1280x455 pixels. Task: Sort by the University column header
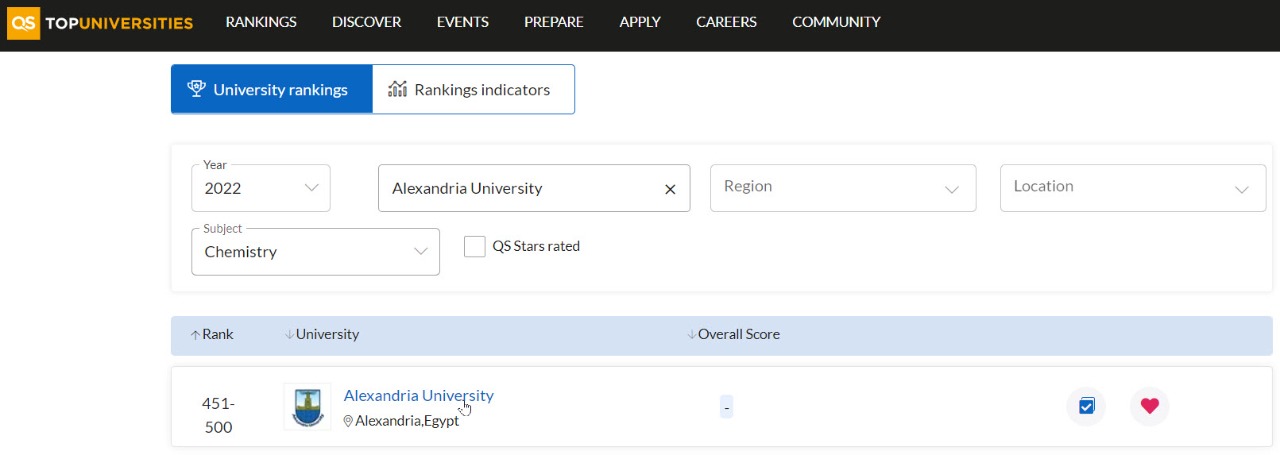click(322, 334)
